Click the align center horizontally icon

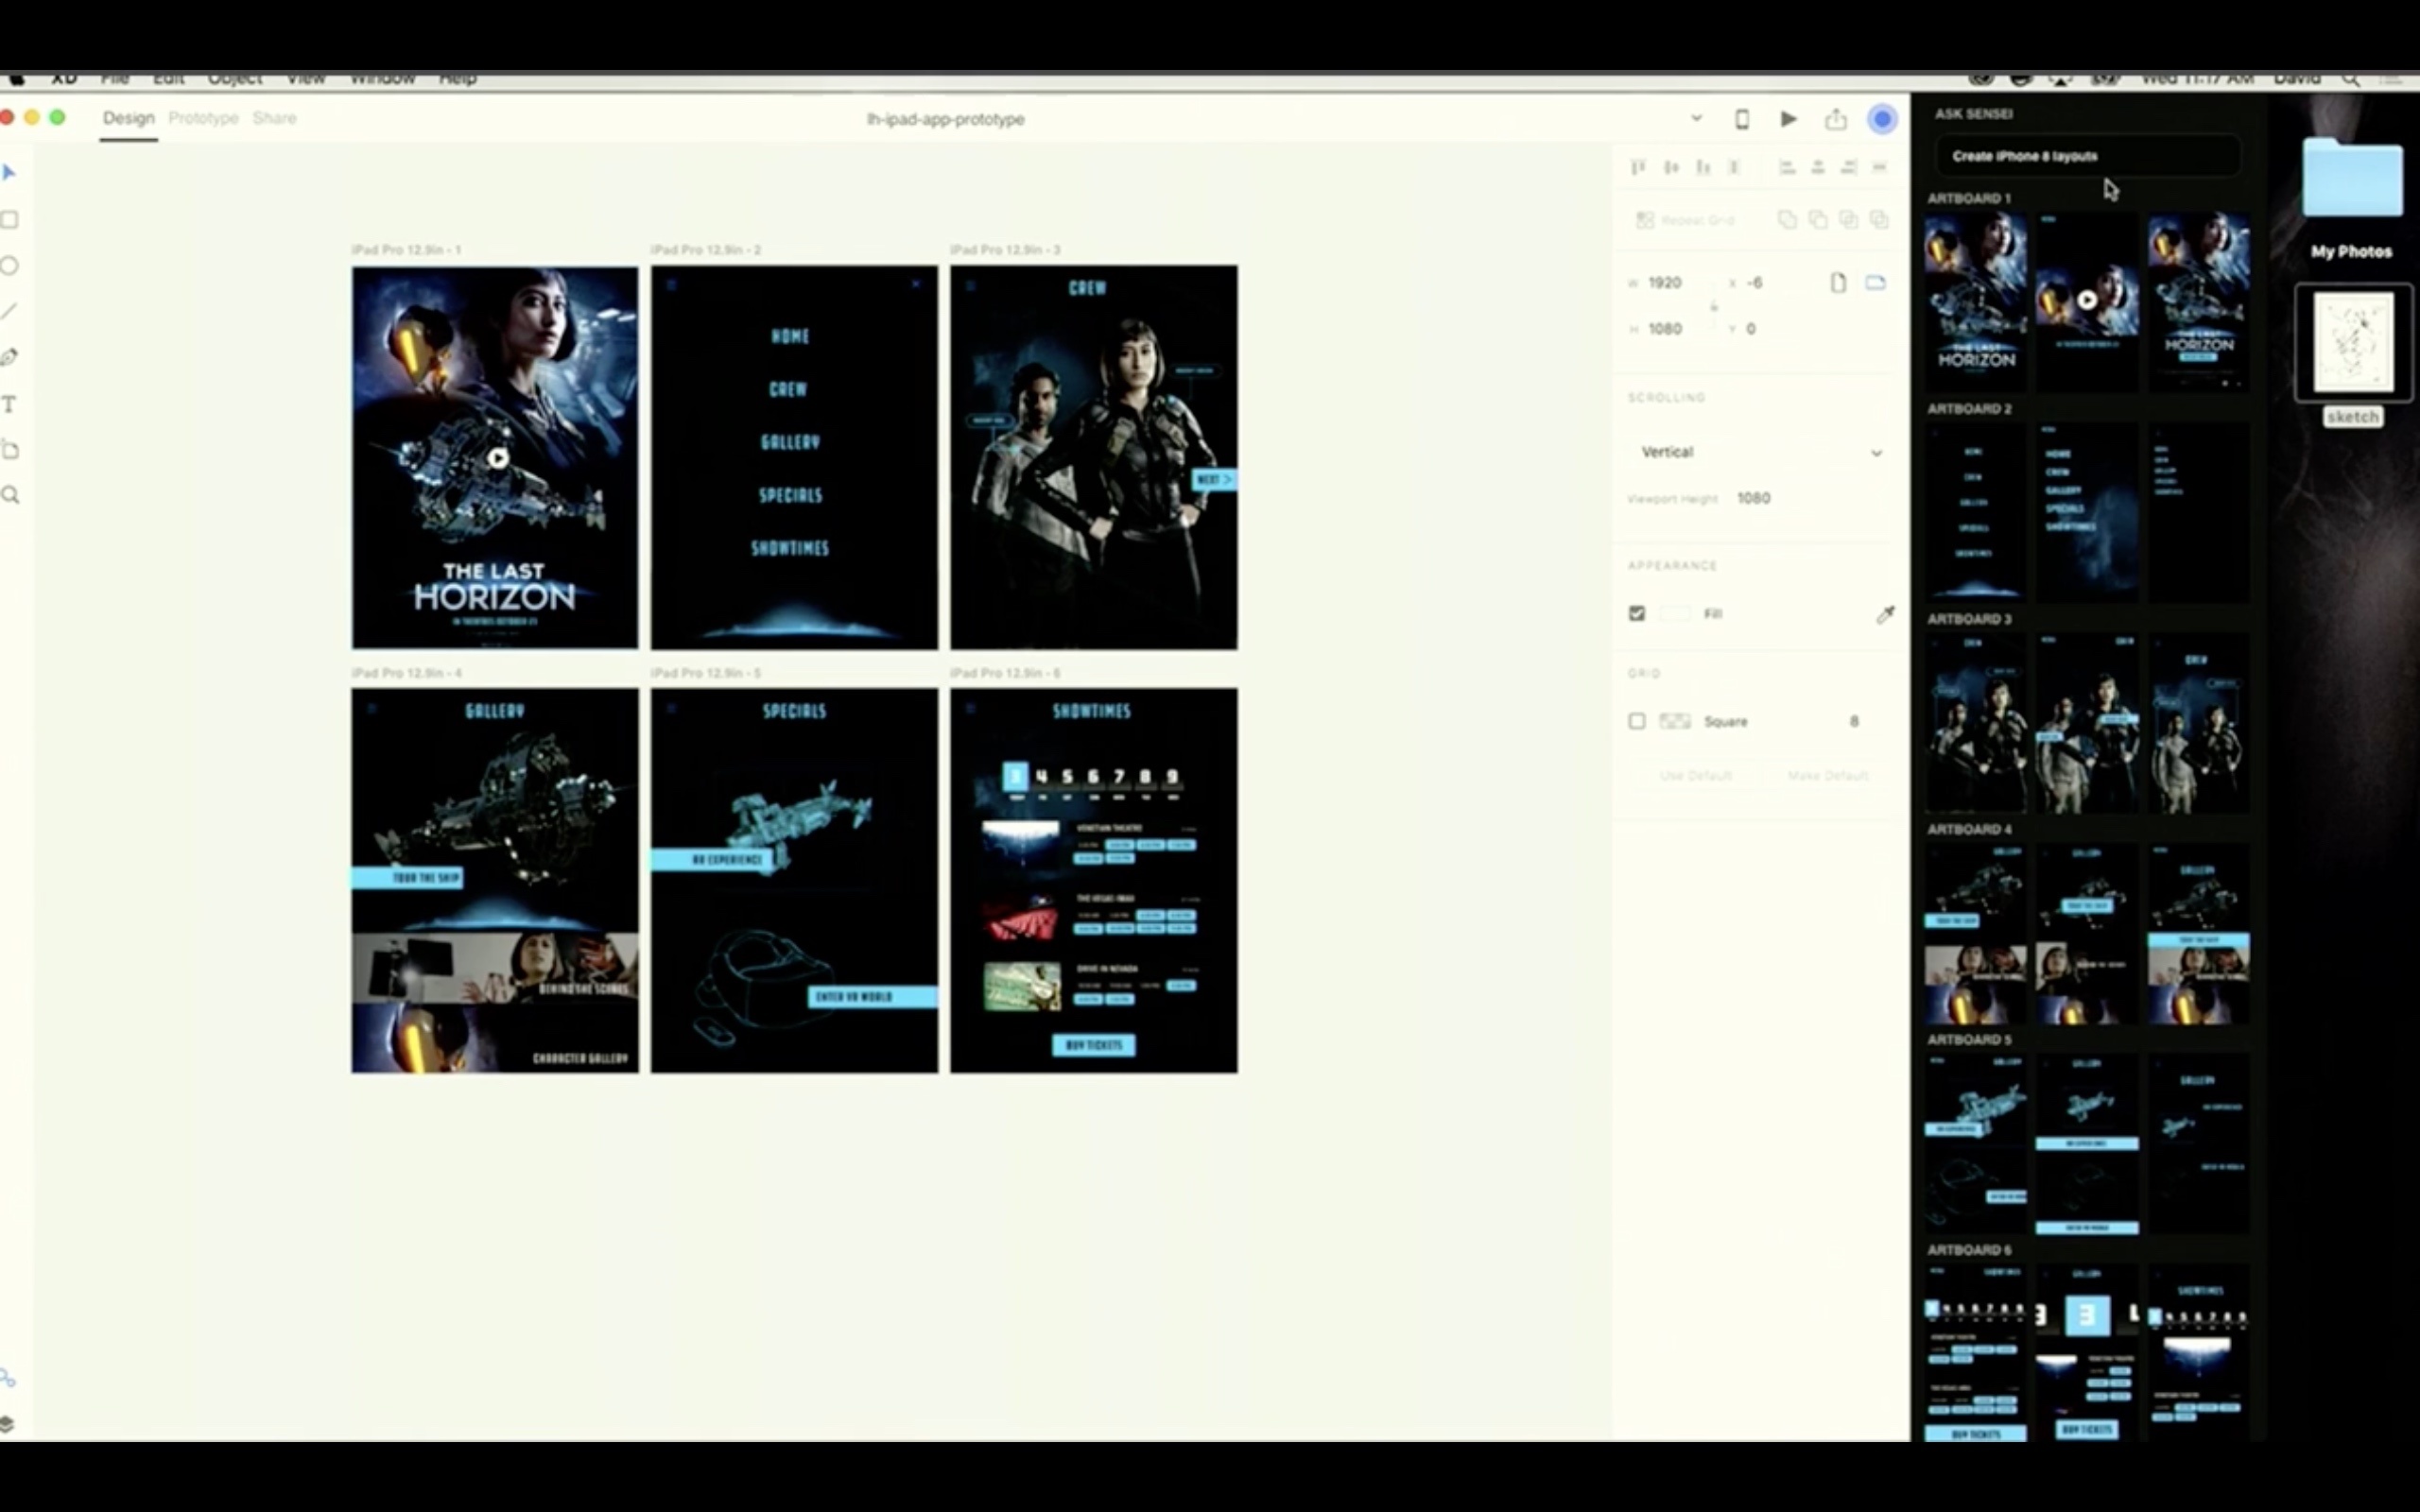click(1818, 167)
